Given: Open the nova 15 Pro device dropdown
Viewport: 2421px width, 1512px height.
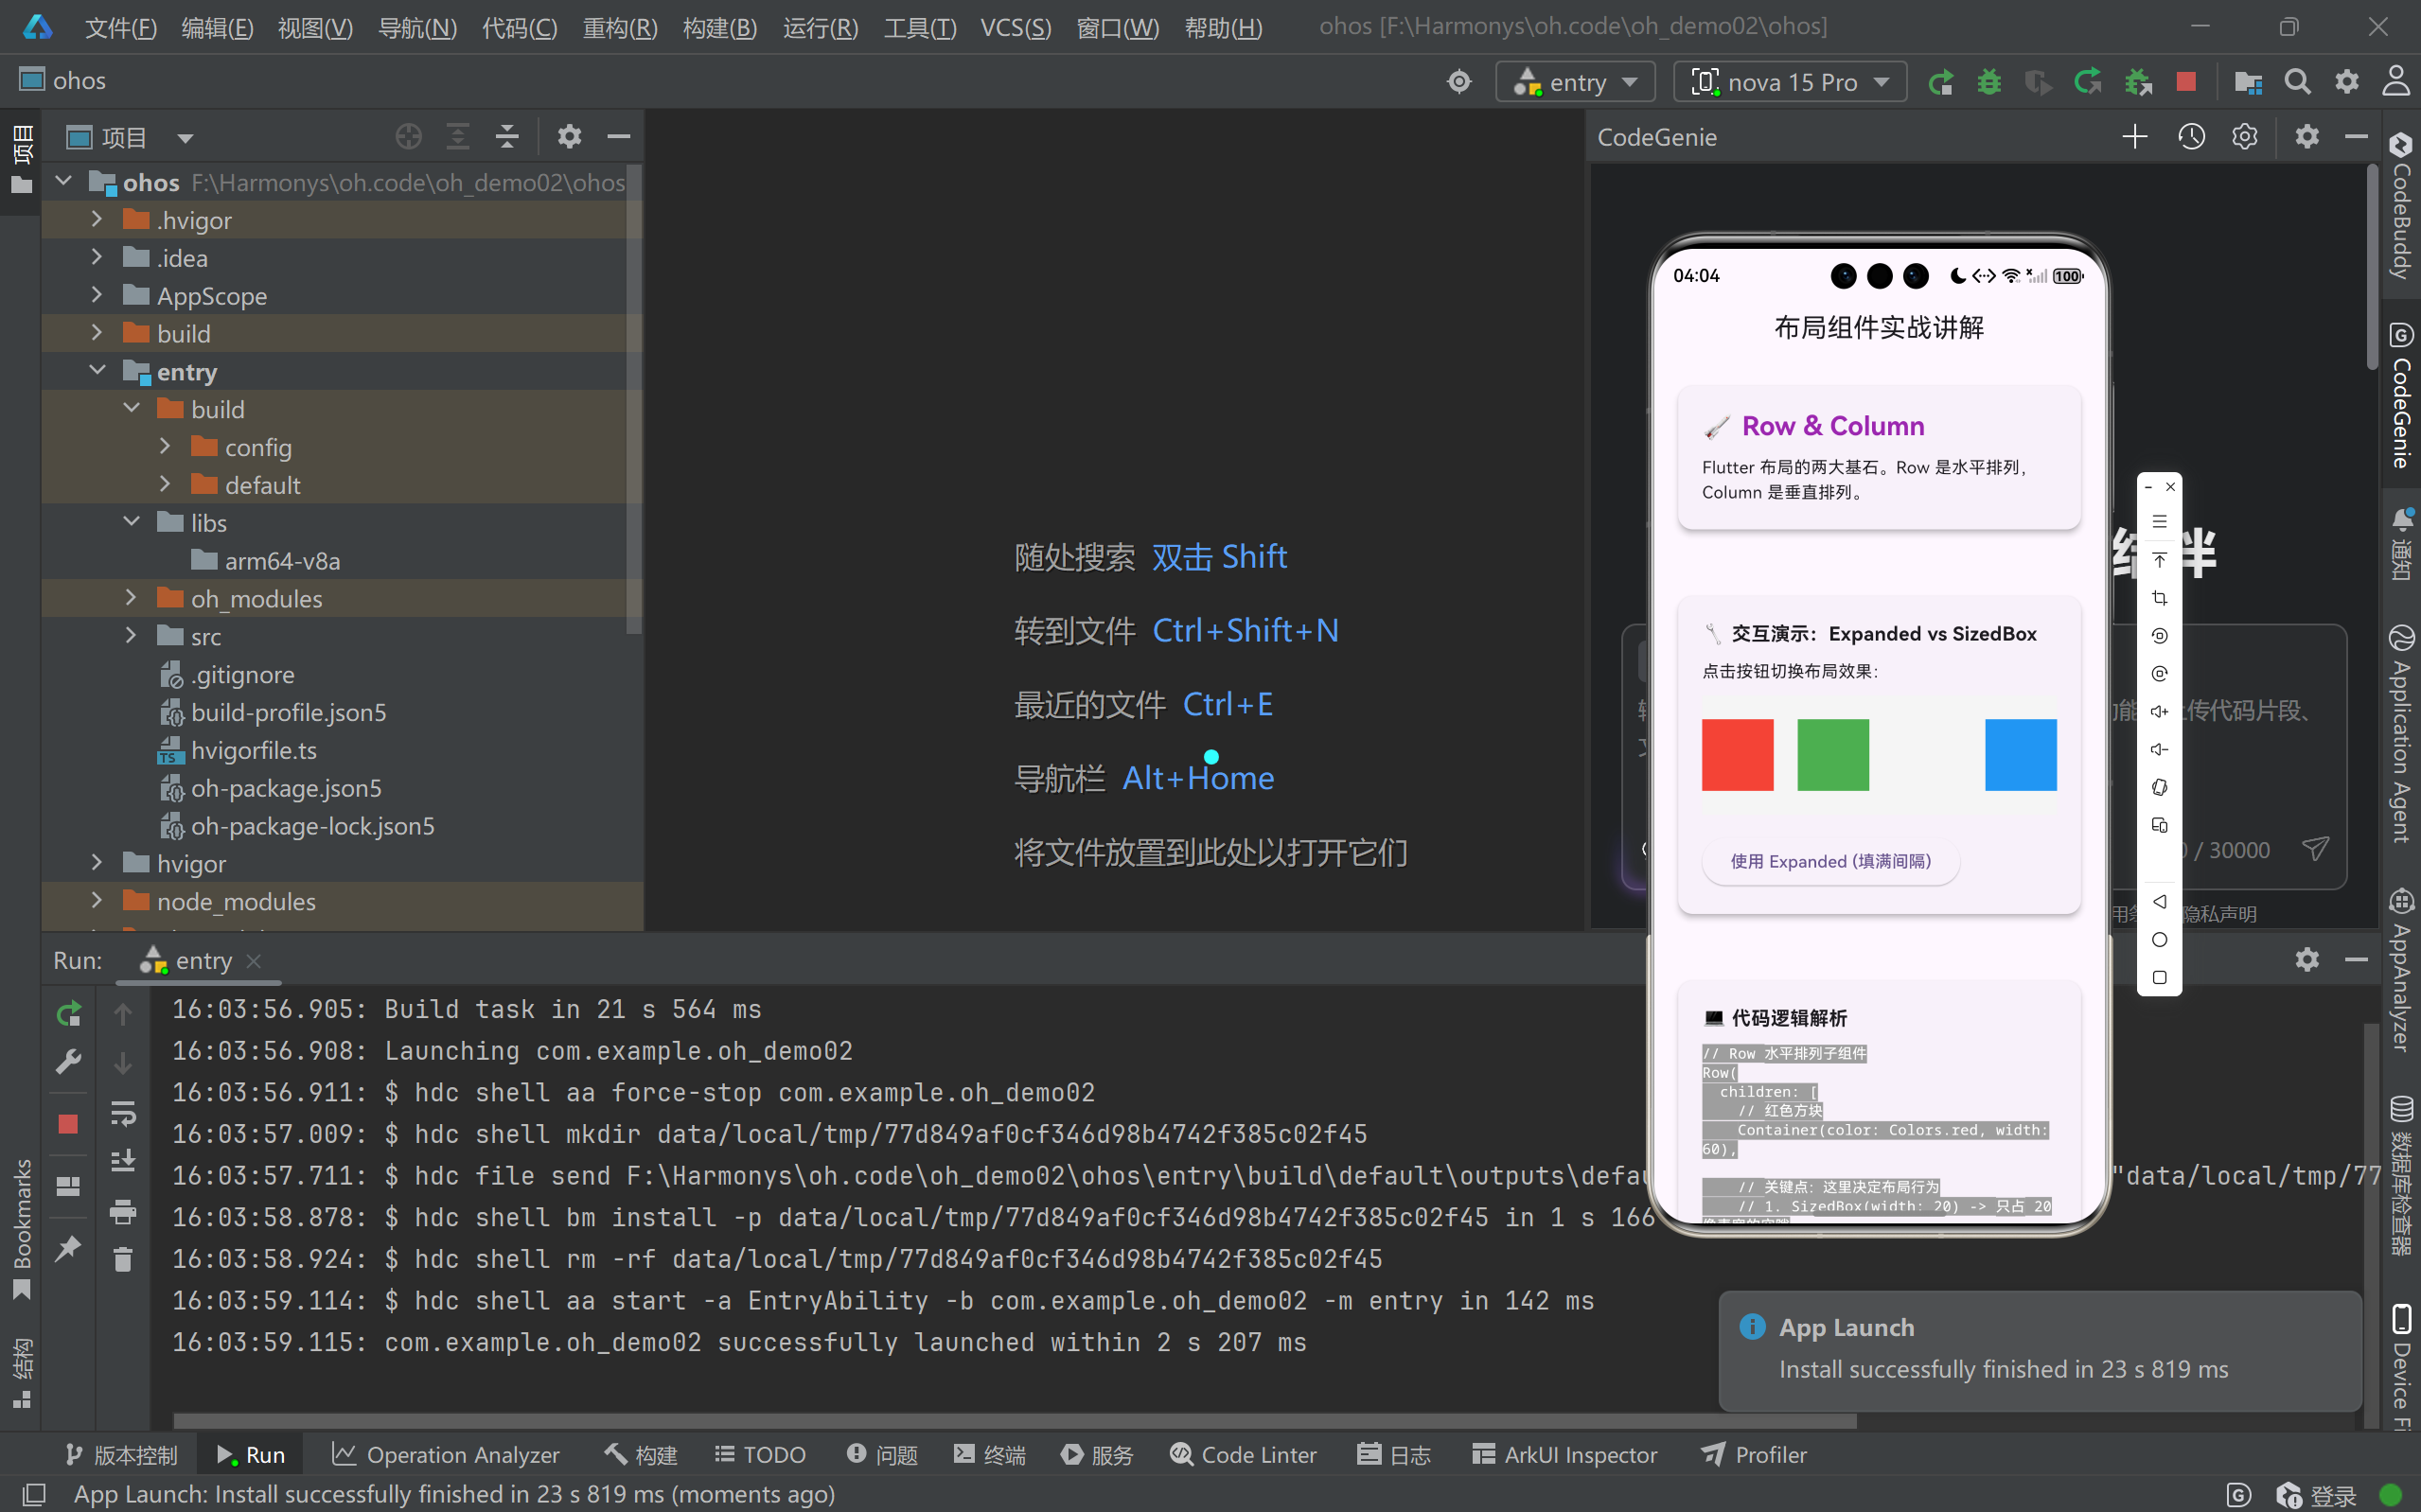Looking at the screenshot, I should [x=1790, y=82].
